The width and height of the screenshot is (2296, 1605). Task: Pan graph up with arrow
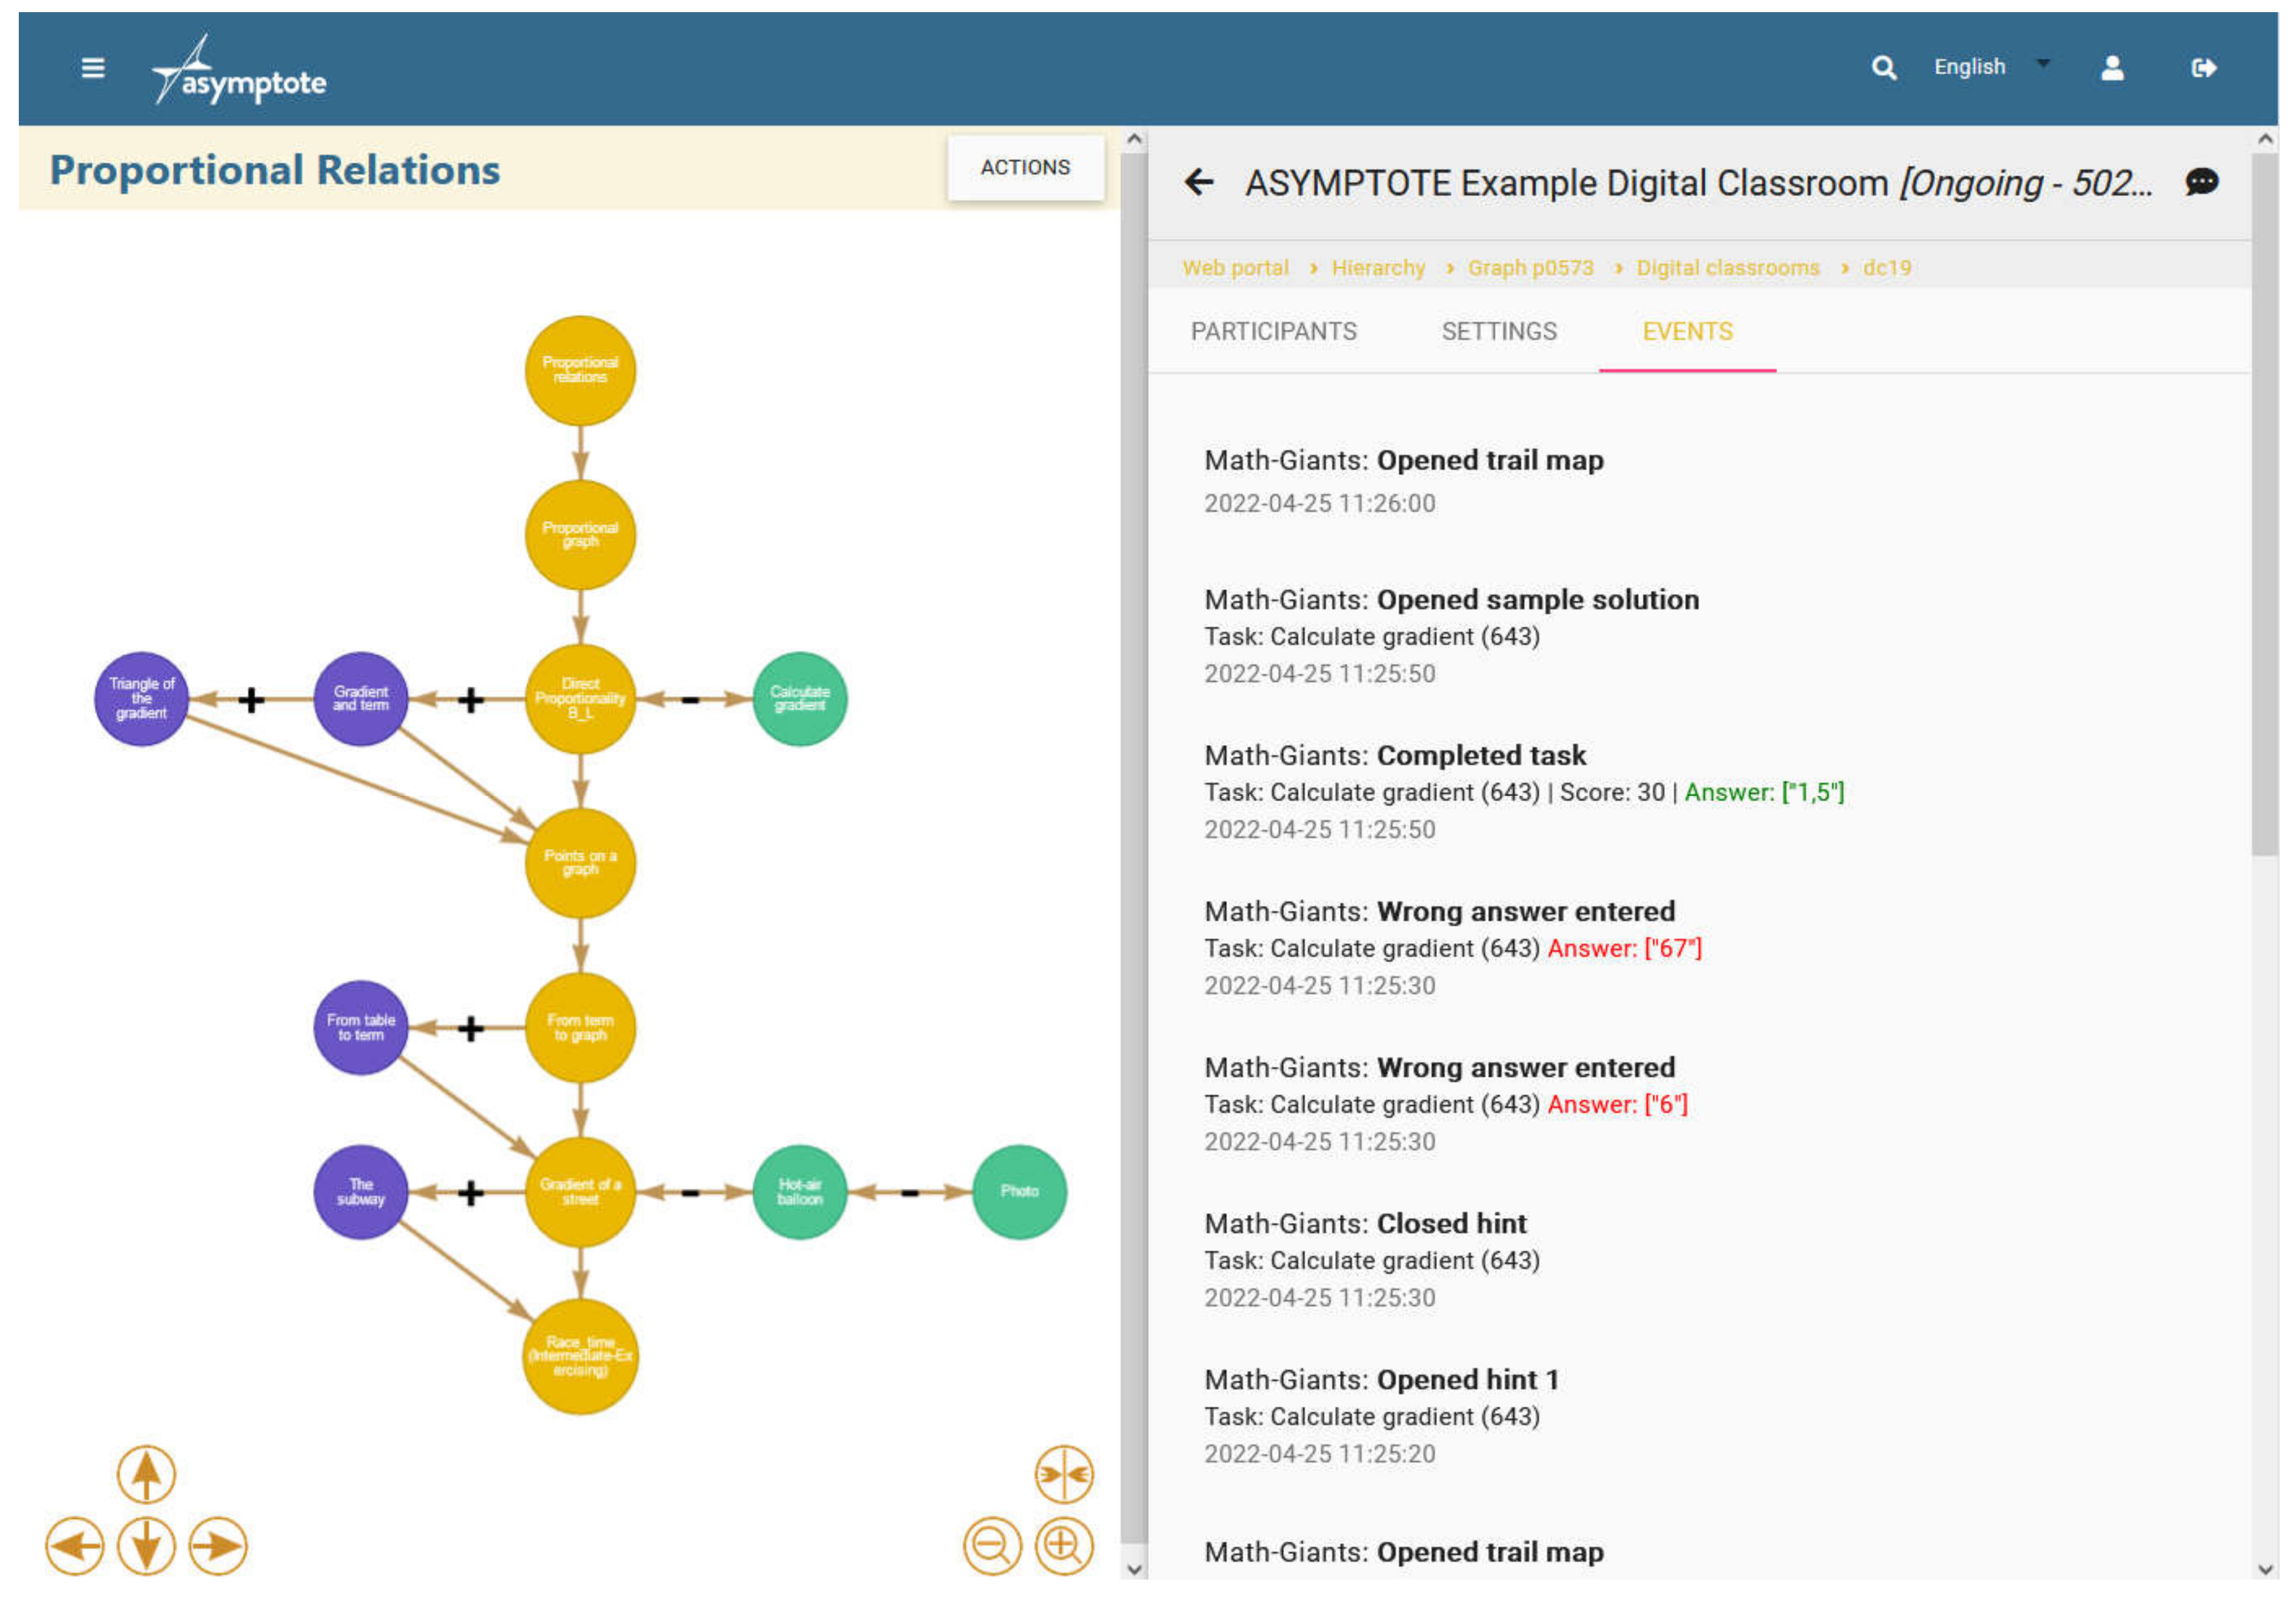coord(146,1474)
